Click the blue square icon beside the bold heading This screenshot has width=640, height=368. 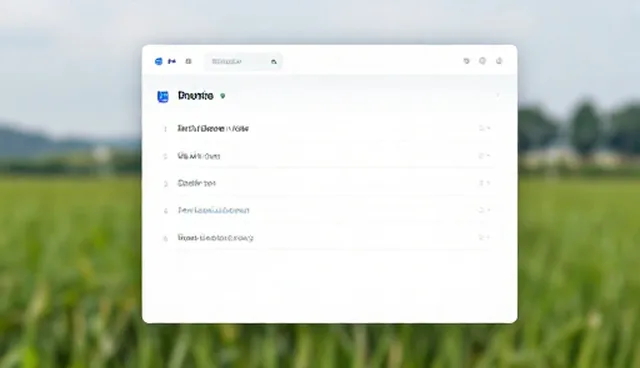coord(163,96)
